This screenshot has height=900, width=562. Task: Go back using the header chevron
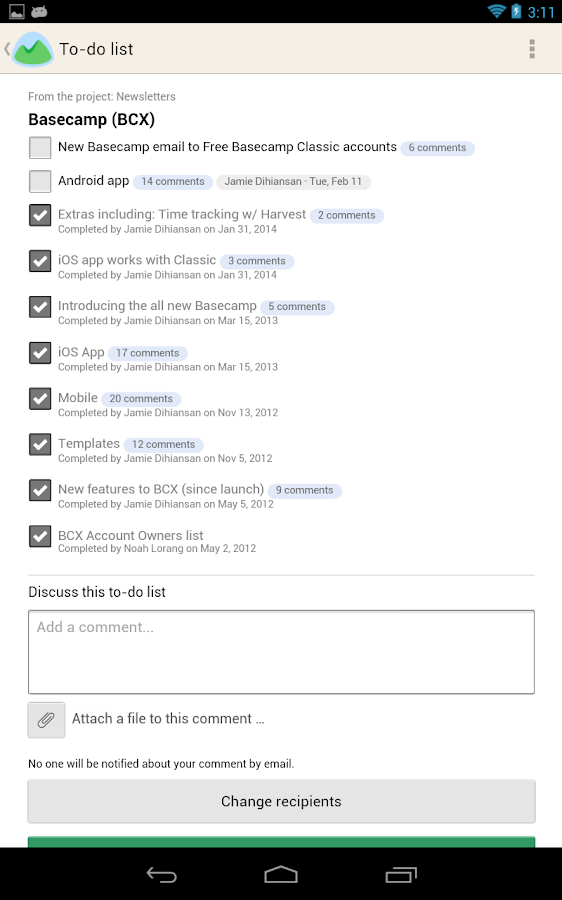(7, 49)
